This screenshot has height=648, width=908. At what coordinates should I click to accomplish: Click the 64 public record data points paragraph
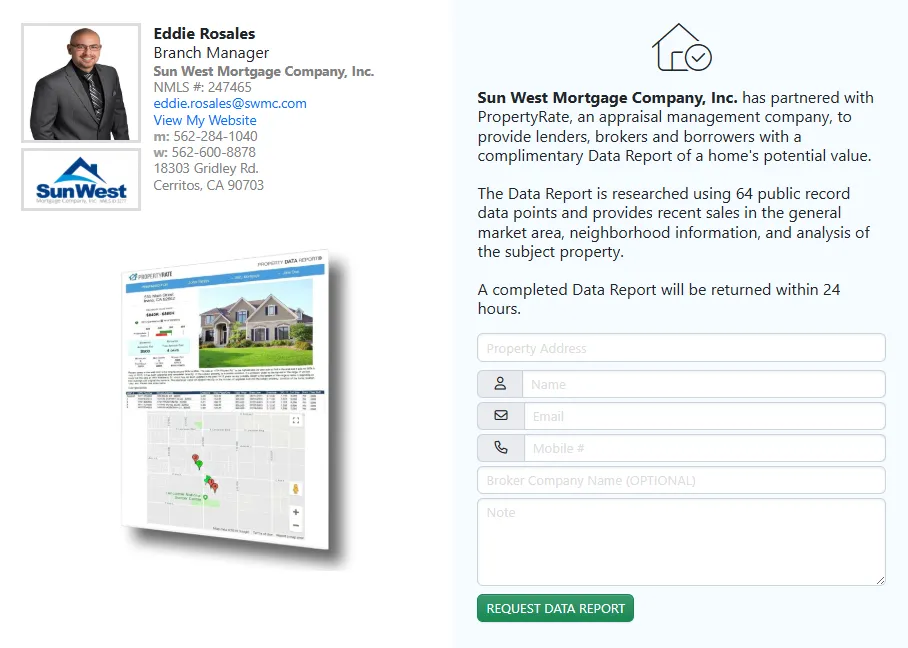click(x=673, y=222)
